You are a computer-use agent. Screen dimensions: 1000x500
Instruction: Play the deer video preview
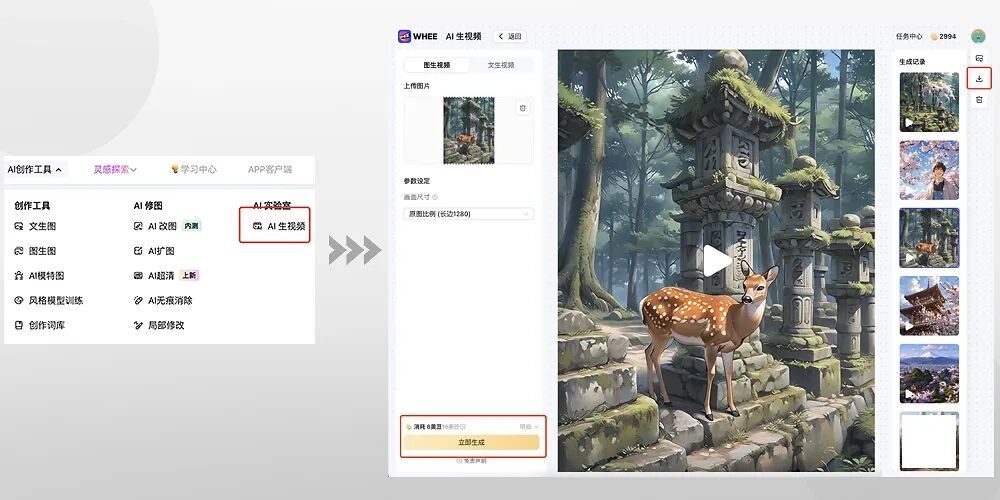(715, 261)
